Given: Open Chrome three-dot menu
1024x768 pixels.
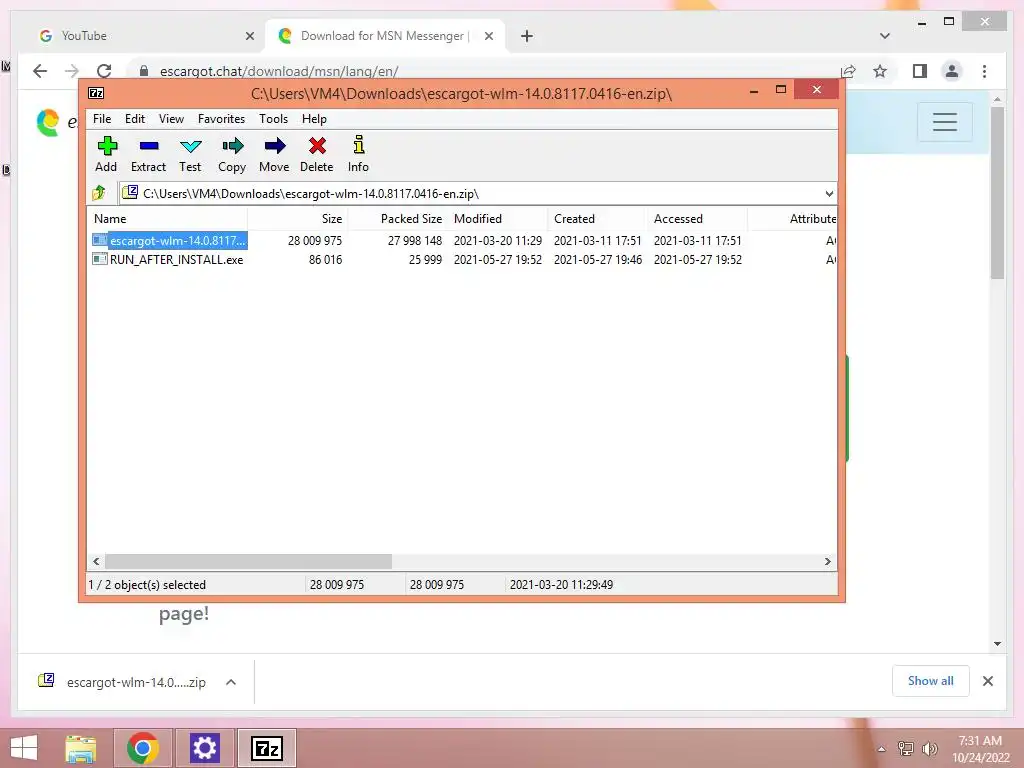Looking at the screenshot, I should [985, 71].
